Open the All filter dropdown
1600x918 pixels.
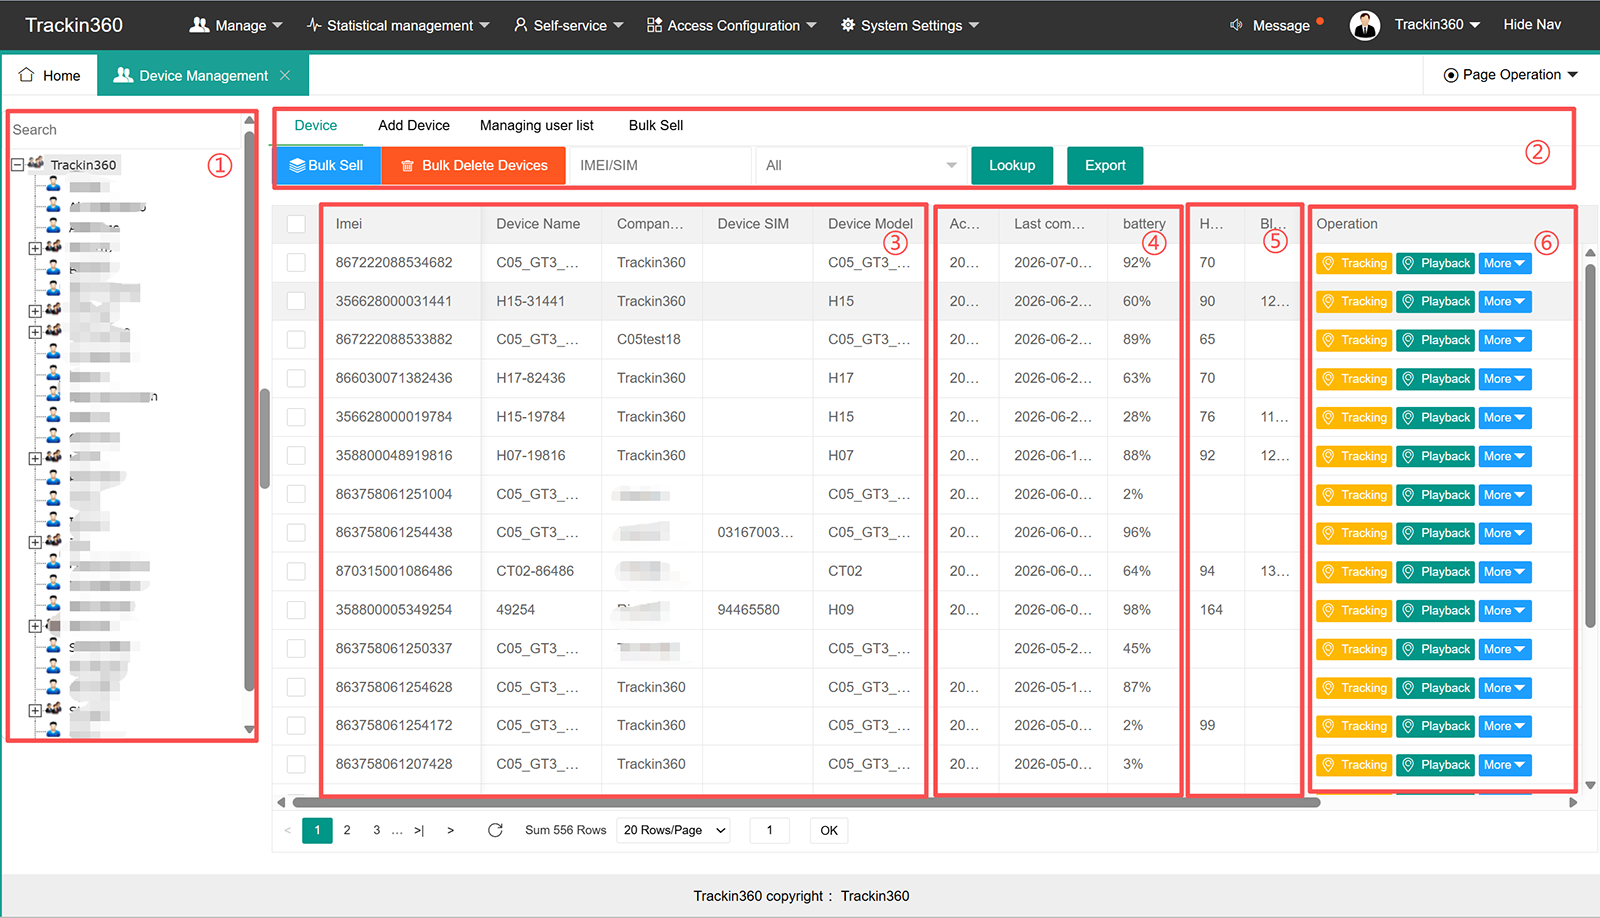pos(861,165)
